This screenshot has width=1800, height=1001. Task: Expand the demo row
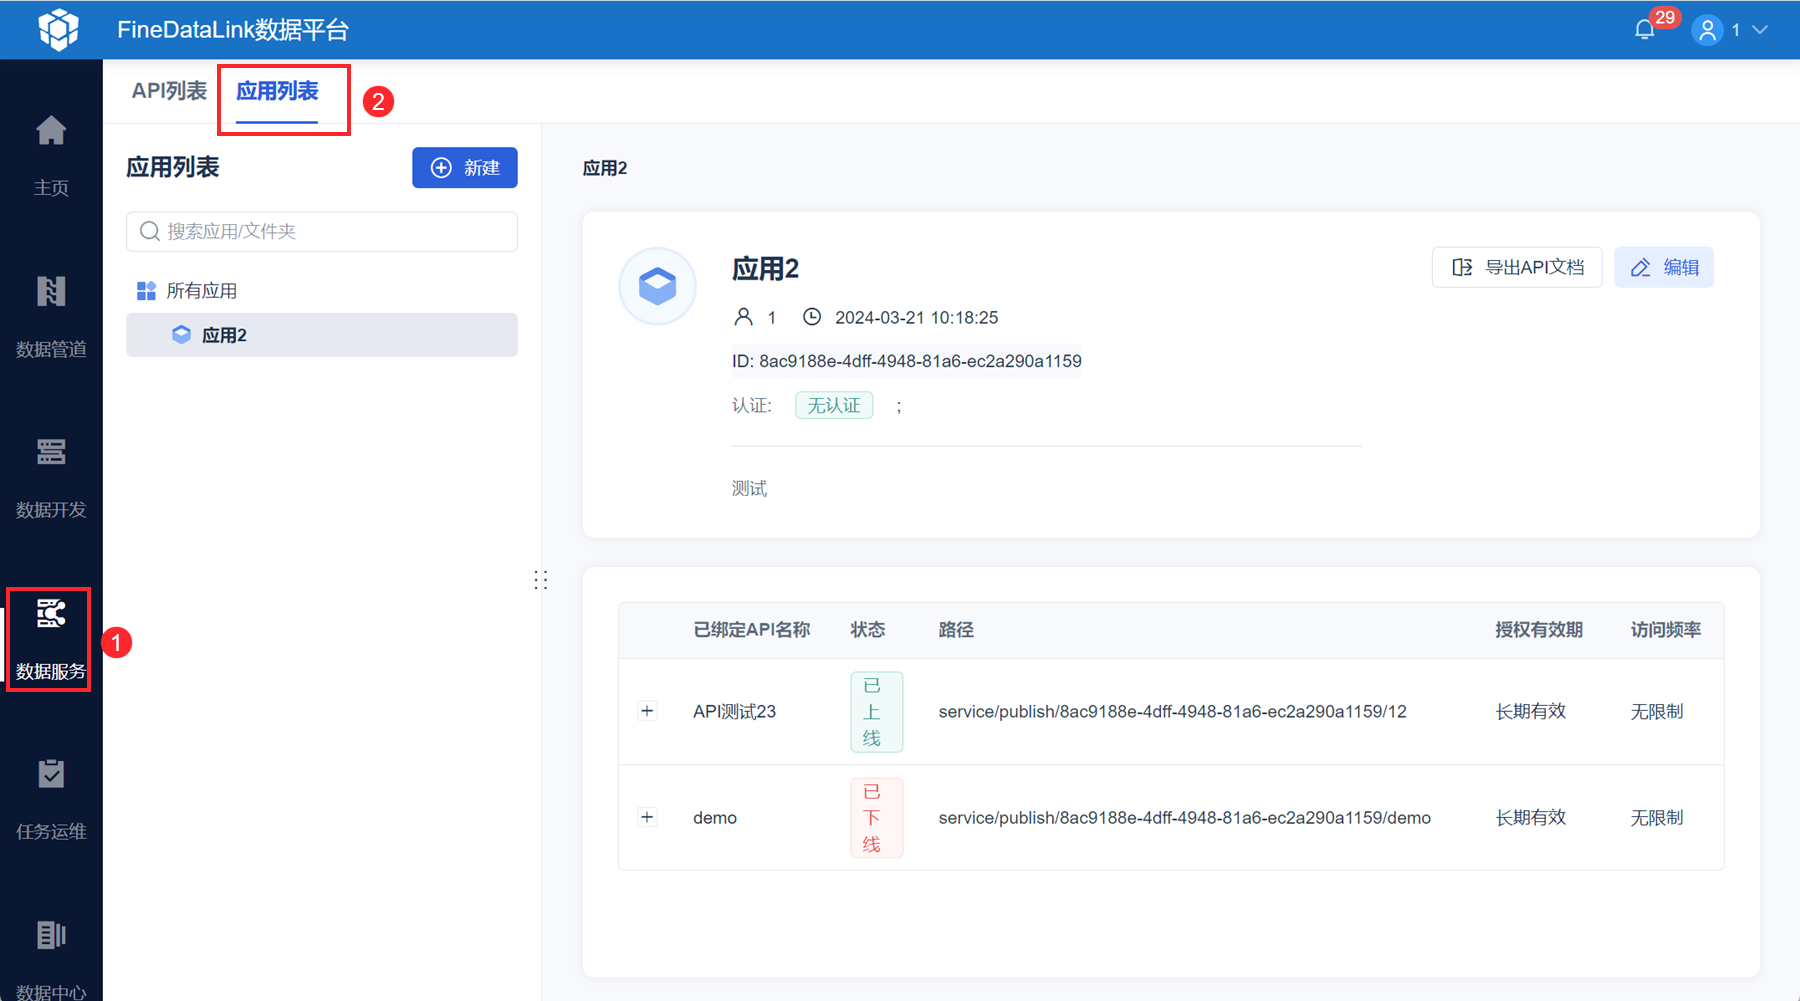pyautogui.click(x=647, y=817)
